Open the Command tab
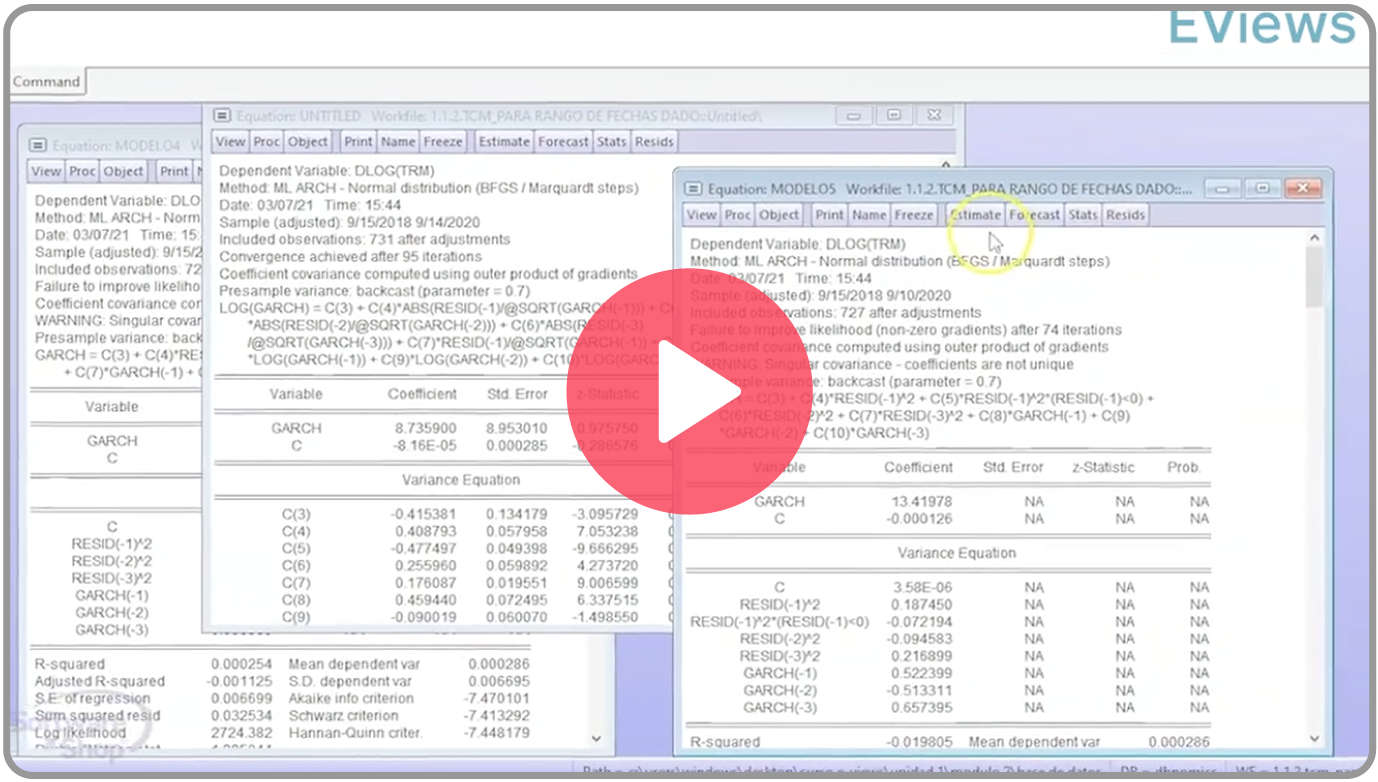Screen dimensions: 1378x782 (x=46, y=82)
